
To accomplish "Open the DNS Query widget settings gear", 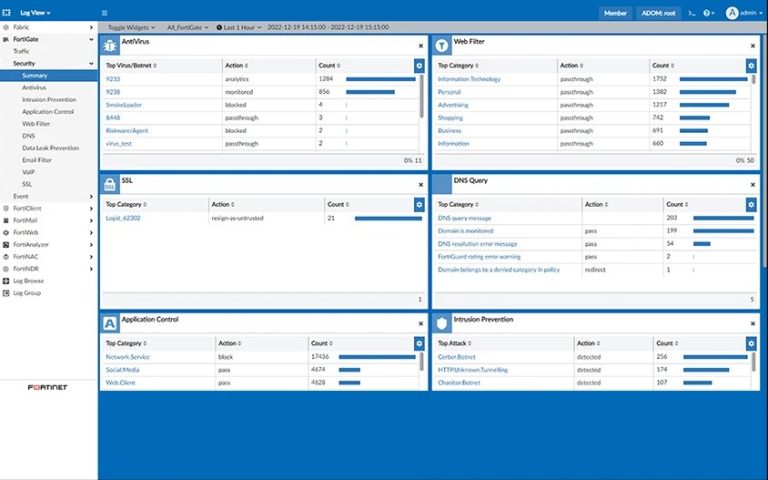I will 751,205.
